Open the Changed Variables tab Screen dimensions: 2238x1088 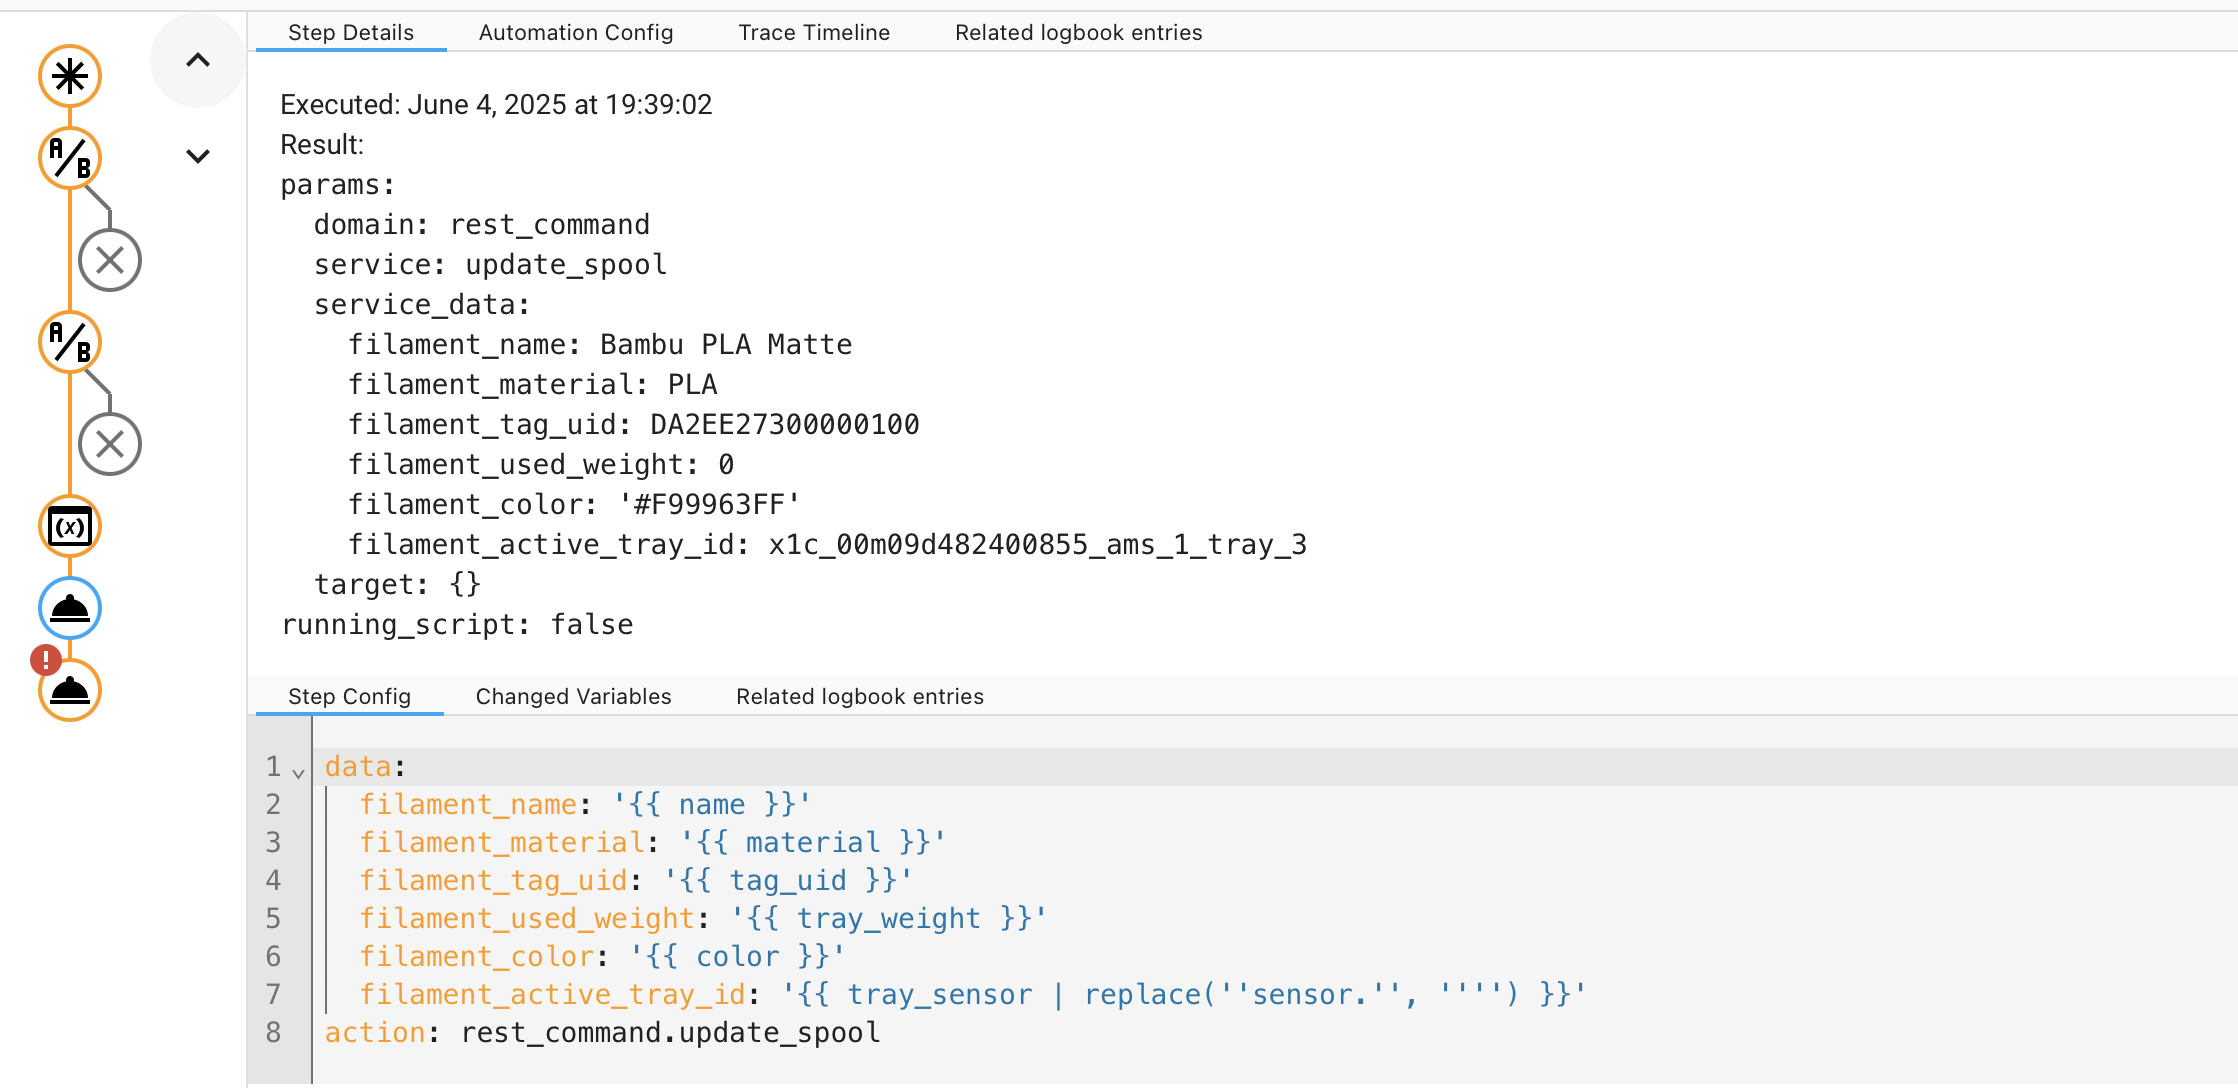coord(573,696)
